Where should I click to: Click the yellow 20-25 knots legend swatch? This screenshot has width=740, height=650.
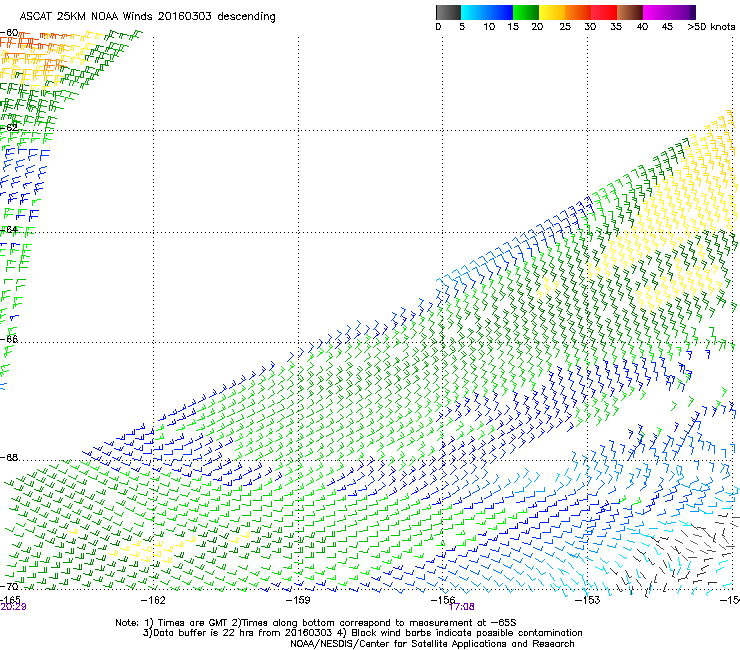[x=552, y=12]
